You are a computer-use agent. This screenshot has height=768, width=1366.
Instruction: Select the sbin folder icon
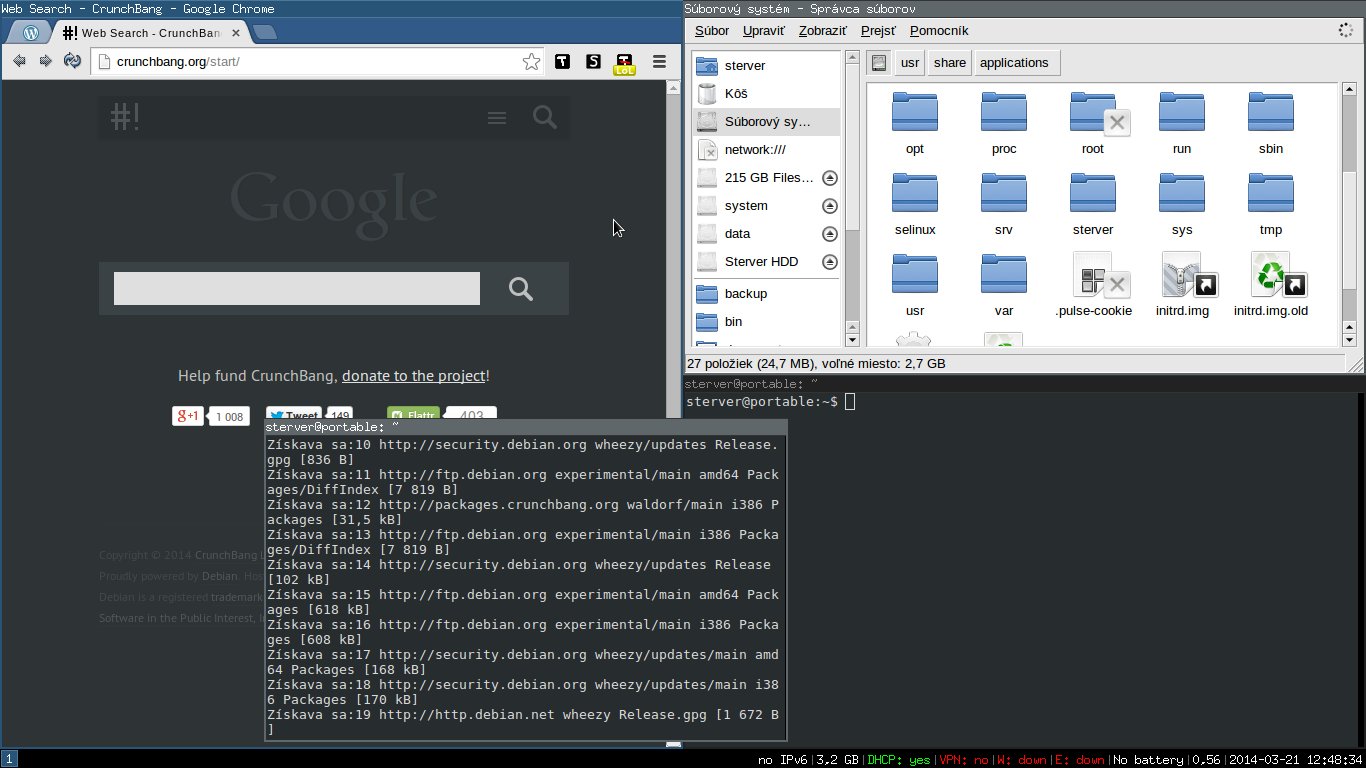1271,113
